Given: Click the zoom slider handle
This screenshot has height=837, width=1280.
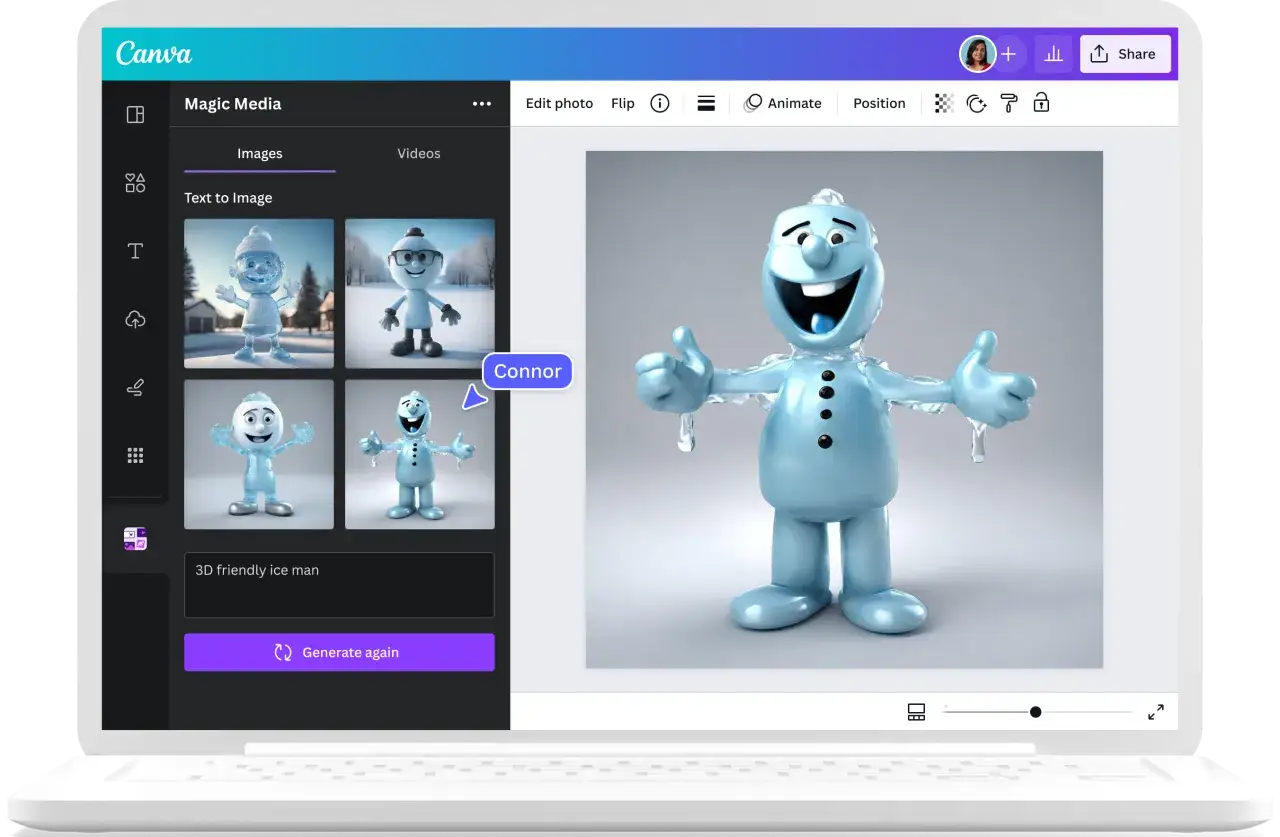Looking at the screenshot, I should coord(1035,712).
